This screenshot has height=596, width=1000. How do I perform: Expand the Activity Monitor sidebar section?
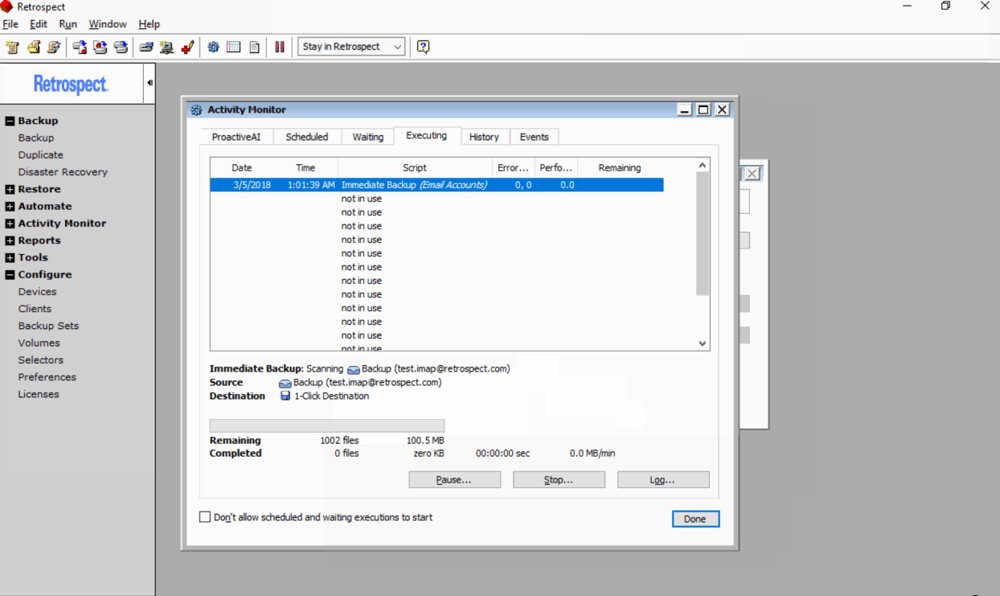[10, 224]
